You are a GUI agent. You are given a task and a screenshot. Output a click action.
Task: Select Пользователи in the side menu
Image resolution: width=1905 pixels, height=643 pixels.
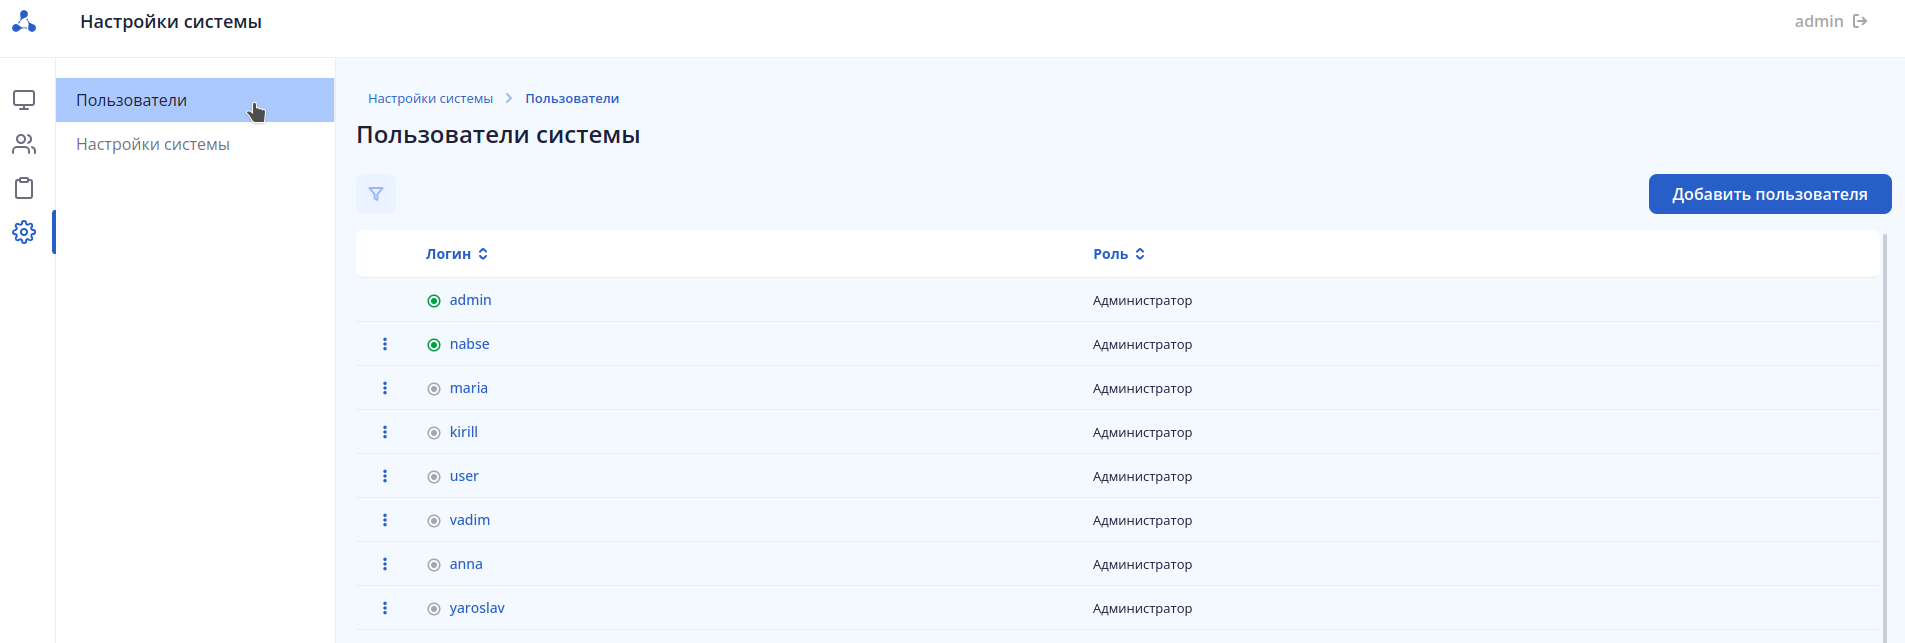click(132, 100)
